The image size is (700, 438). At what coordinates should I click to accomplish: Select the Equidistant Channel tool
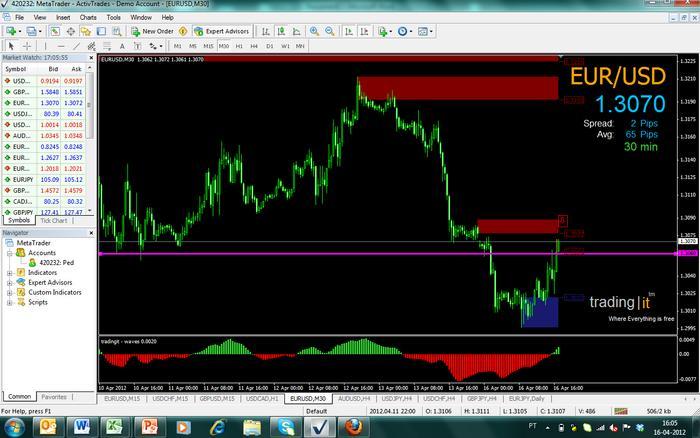click(x=92, y=46)
